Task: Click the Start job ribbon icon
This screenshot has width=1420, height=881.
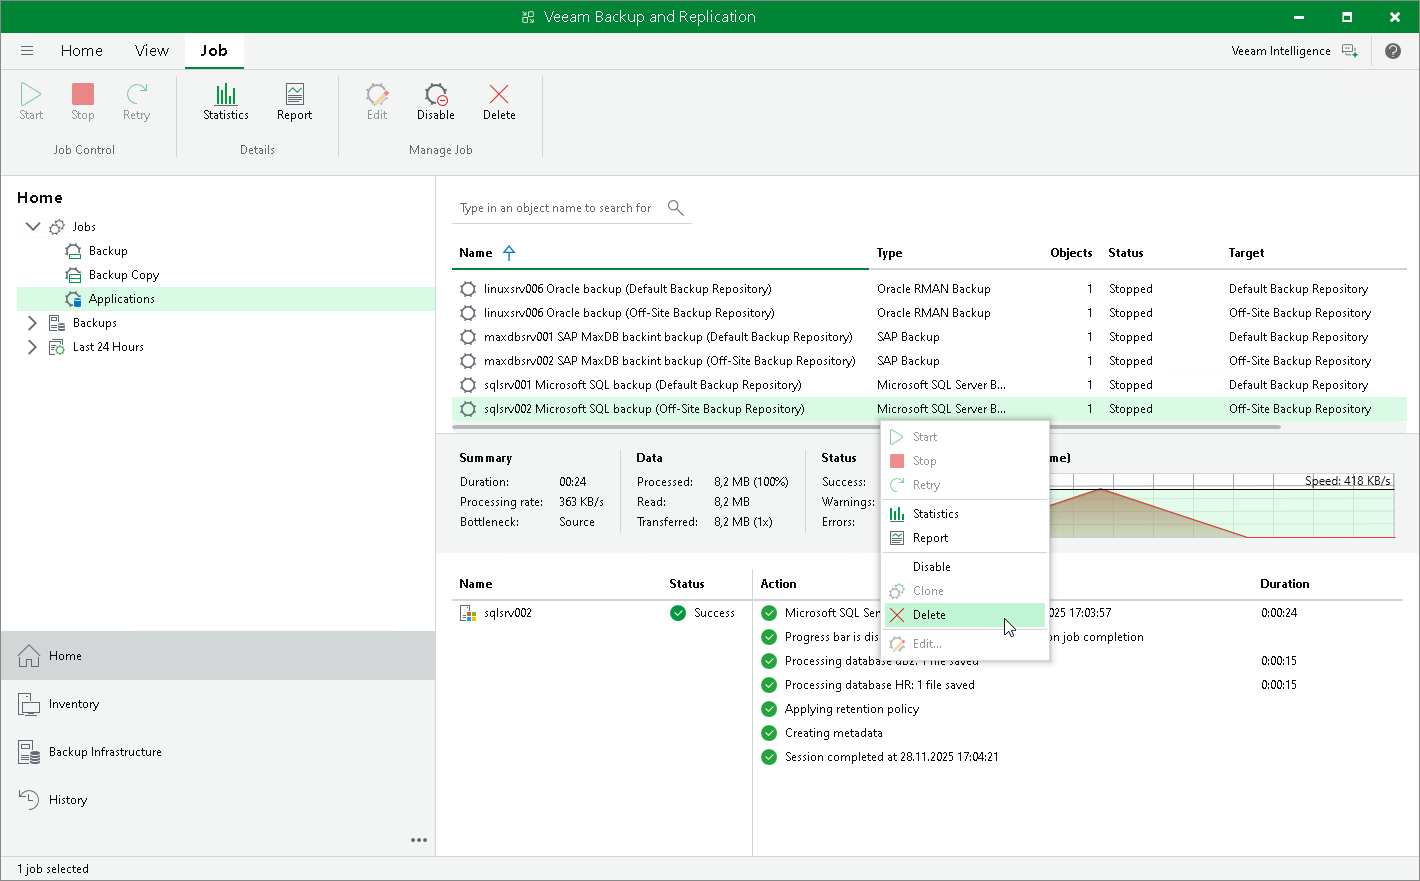Action: tap(31, 94)
